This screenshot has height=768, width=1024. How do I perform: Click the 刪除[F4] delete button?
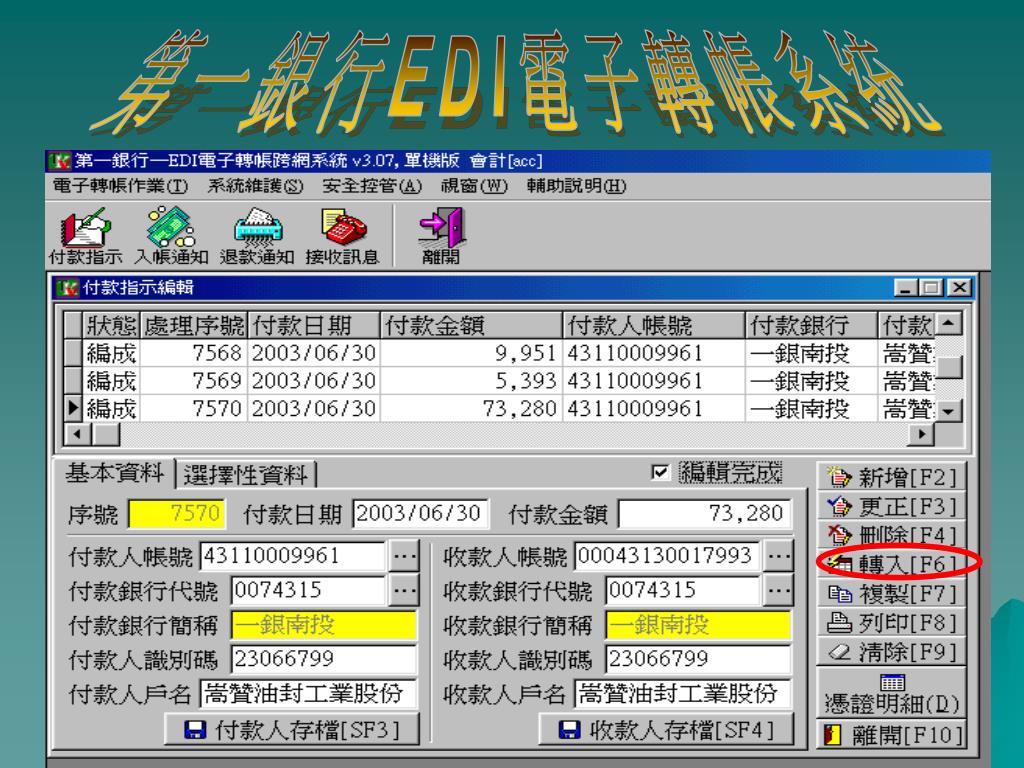pos(891,535)
